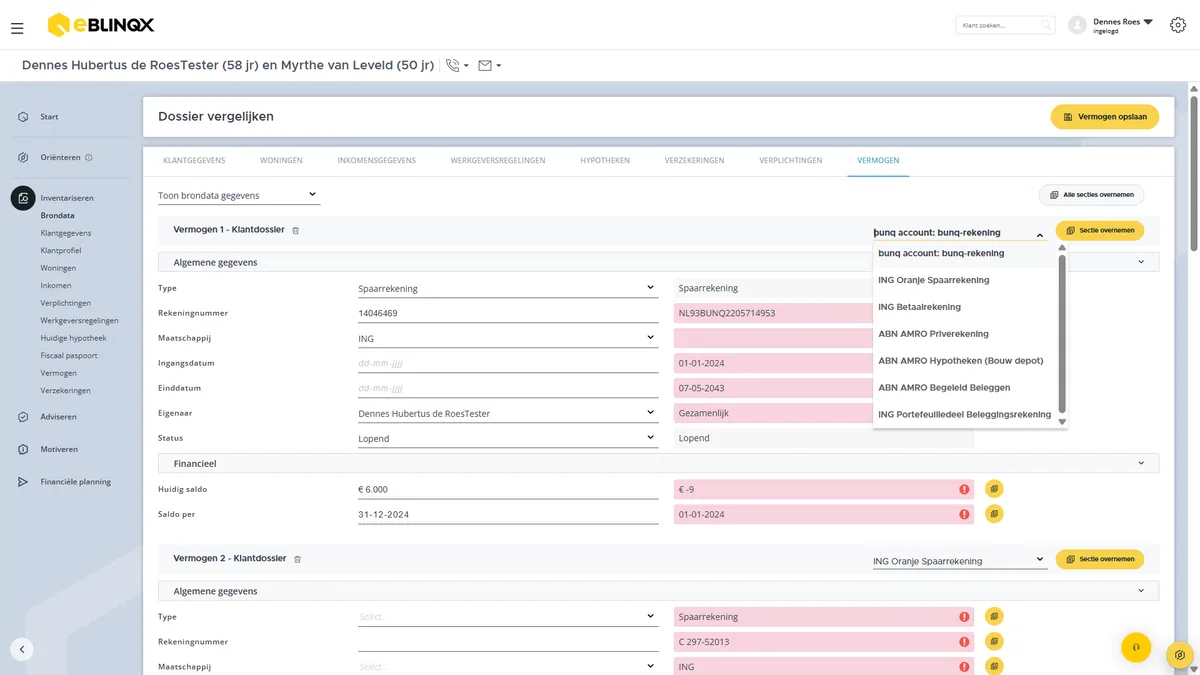Image resolution: width=1200 pixels, height=675 pixels.
Task: Choose ING Betaalrekening from the dropdown list
Action: click(x=919, y=307)
